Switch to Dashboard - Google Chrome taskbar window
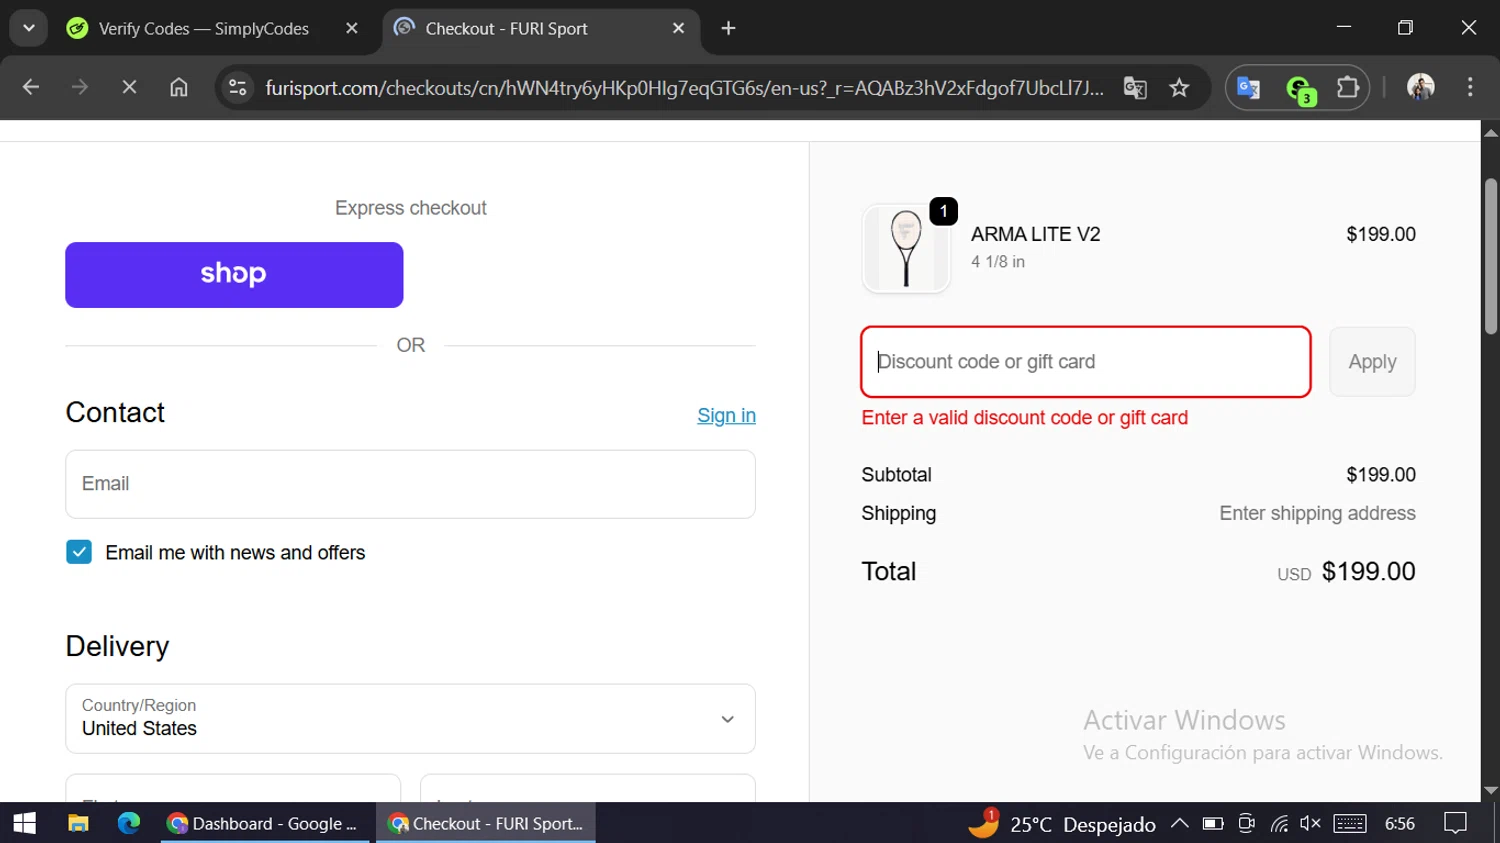This screenshot has width=1500, height=843. (264, 823)
